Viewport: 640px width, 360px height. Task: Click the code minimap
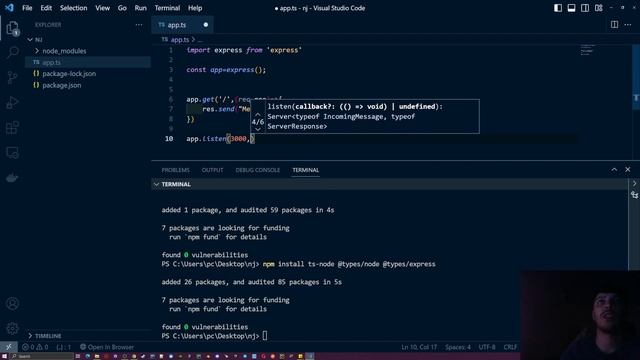pyautogui.click(x=587, y=50)
